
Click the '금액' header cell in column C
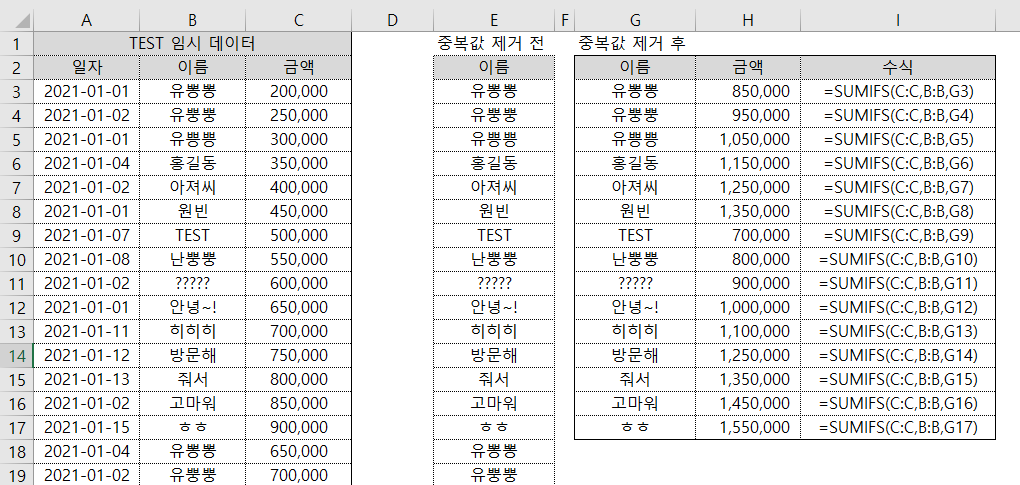tap(299, 67)
